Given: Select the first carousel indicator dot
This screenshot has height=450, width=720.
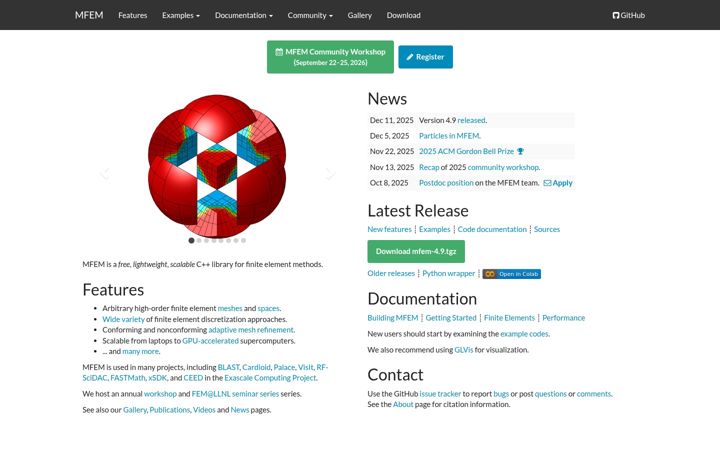Looking at the screenshot, I should pos(191,240).
